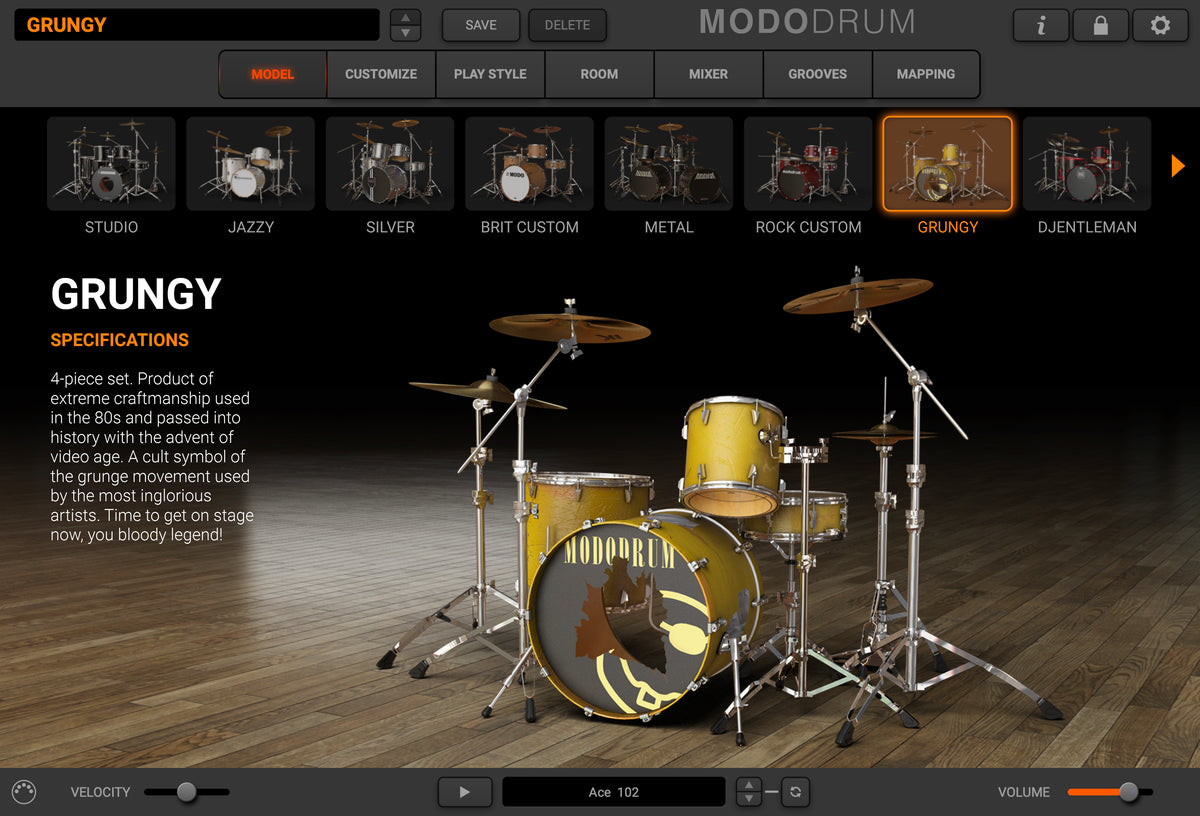1200x816 pixels.
Task: Step the preset selector next to GRUNGY
Action: point(405,25)
